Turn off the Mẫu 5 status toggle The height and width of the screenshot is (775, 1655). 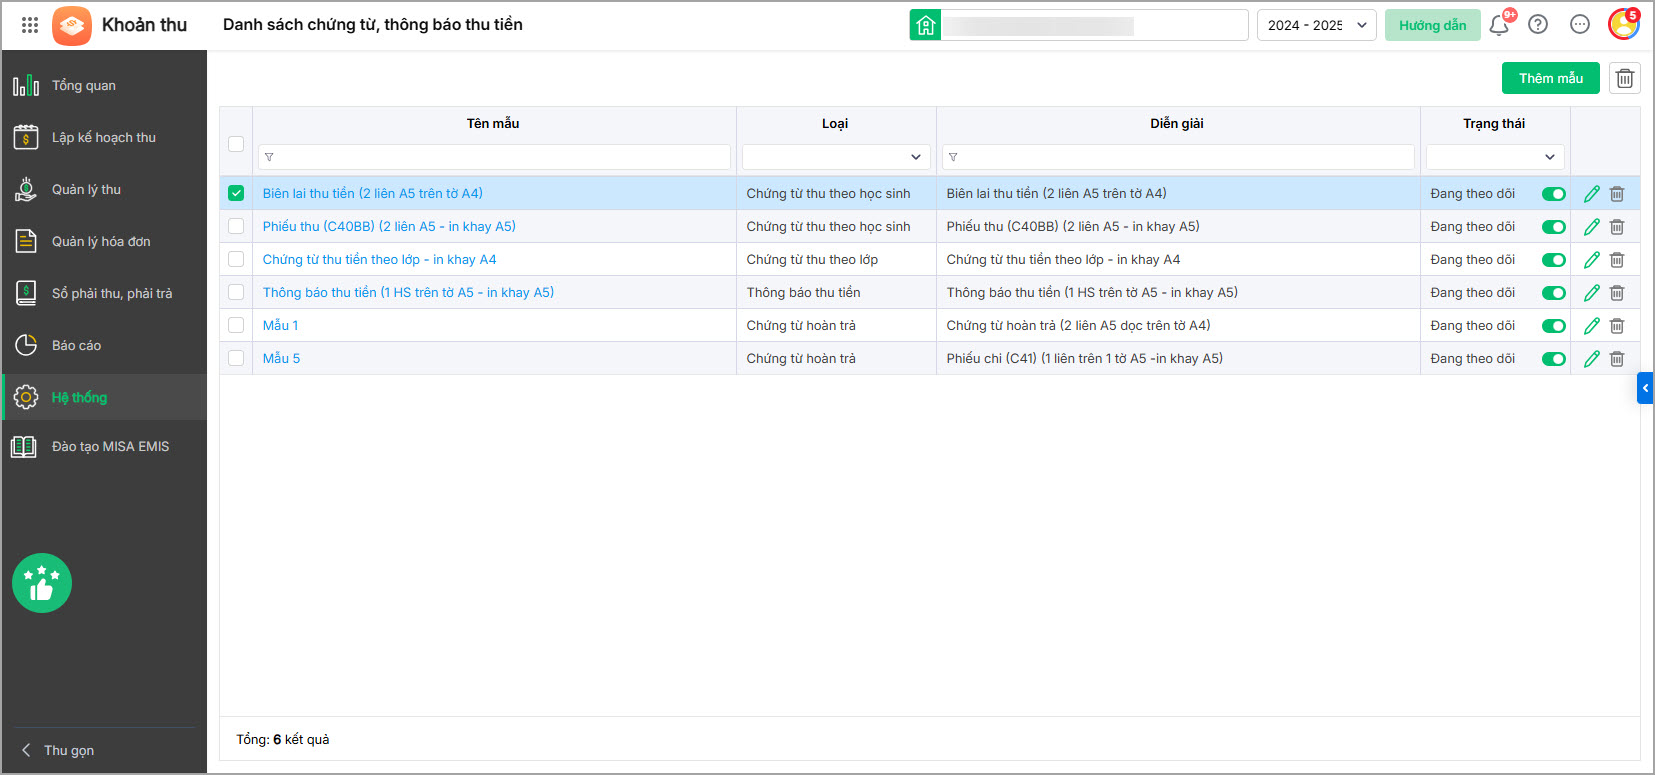pos(1554,359)
